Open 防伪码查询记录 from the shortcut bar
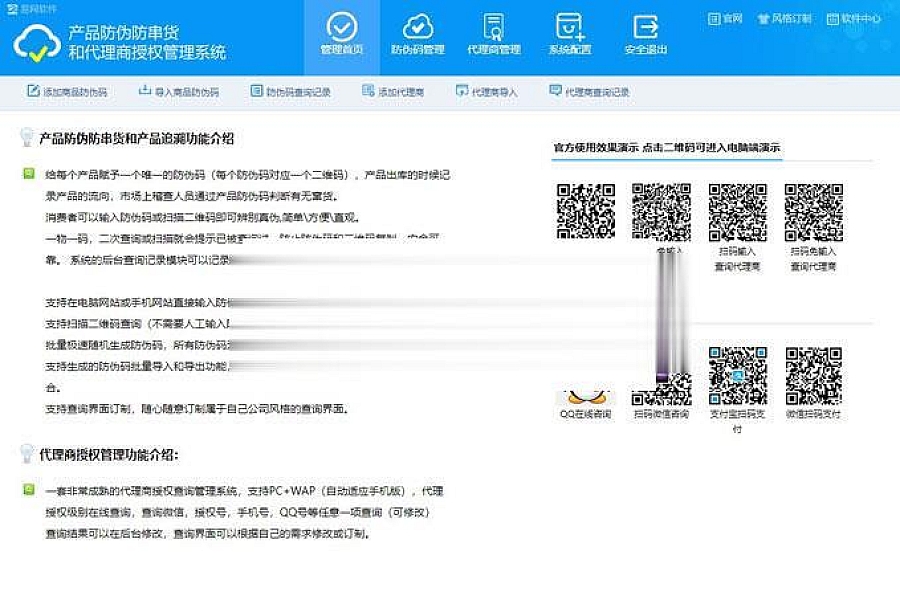This screenshot has width=900, height=600. coord(290,91)
